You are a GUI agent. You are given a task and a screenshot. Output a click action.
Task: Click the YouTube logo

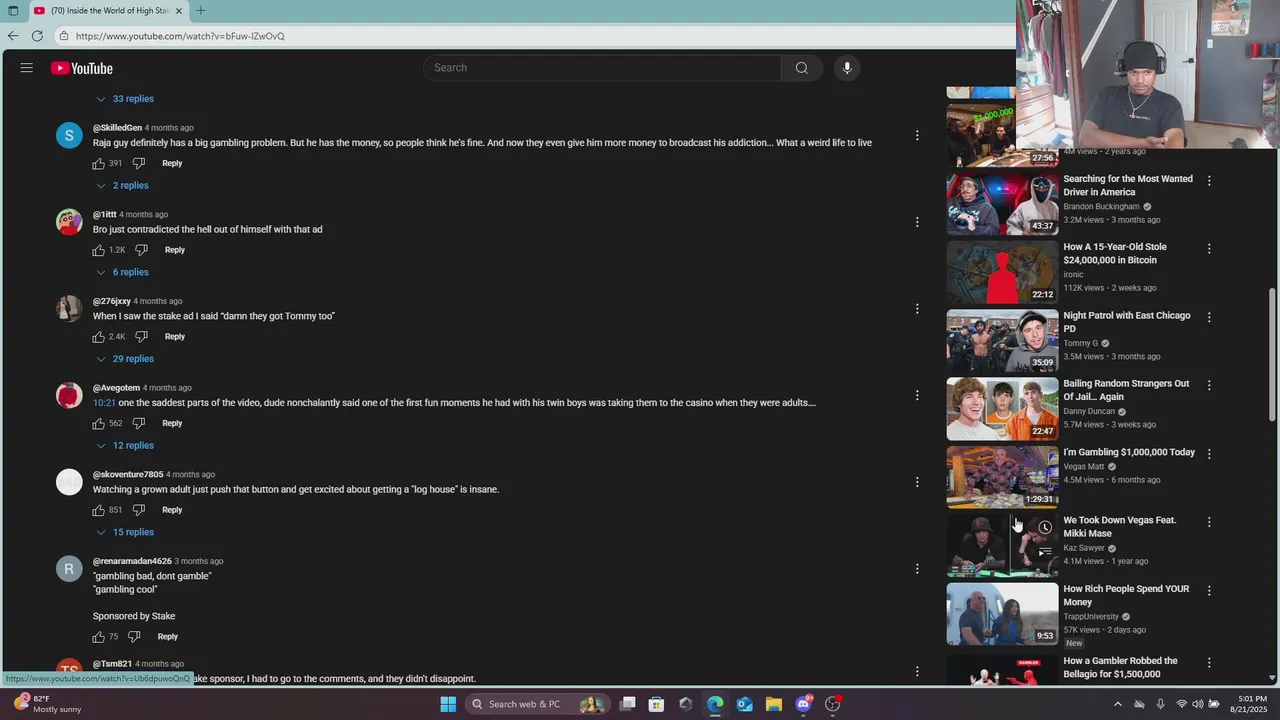tap(82, 68)
